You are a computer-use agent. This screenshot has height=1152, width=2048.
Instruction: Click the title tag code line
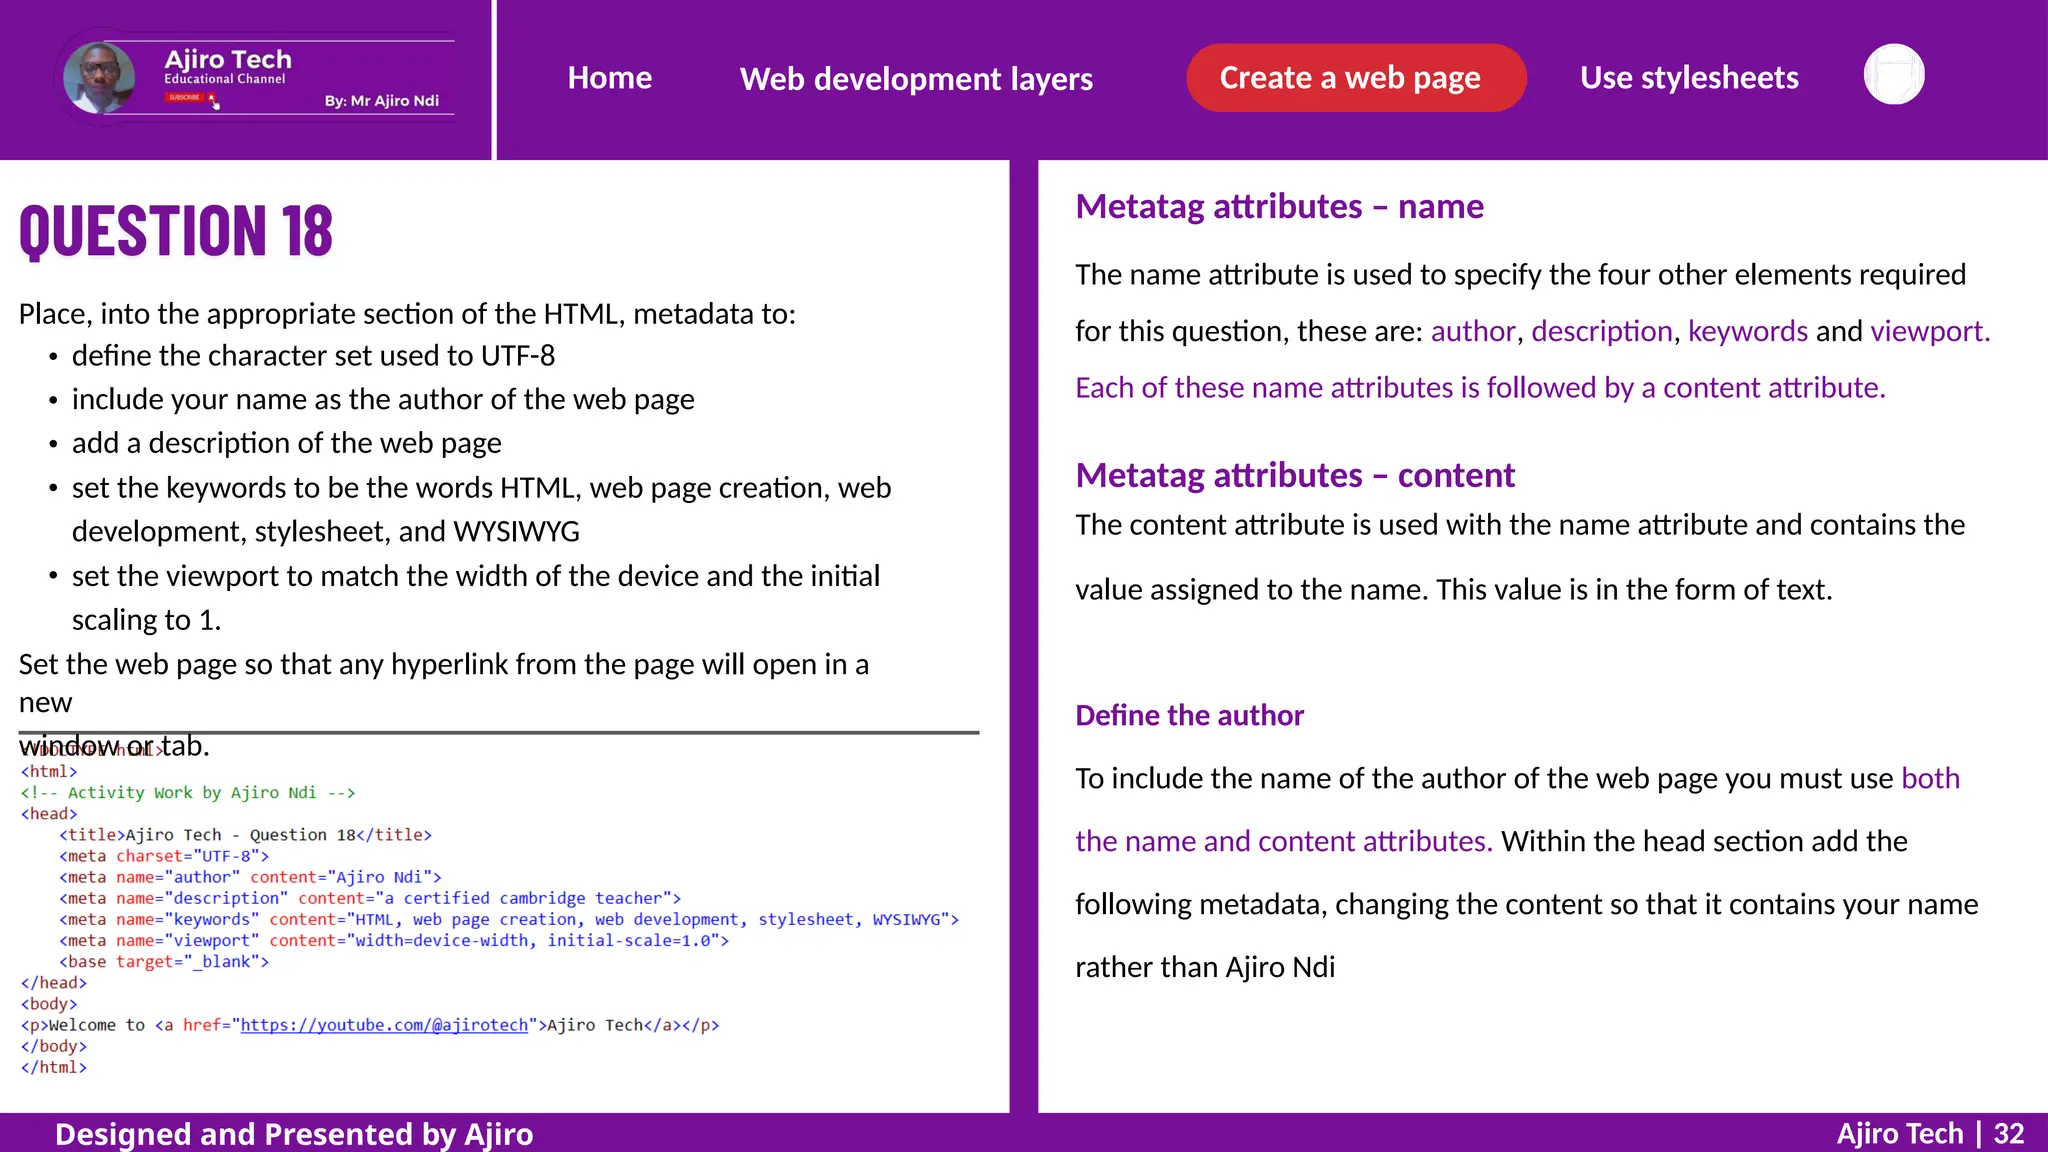[245, 835]
